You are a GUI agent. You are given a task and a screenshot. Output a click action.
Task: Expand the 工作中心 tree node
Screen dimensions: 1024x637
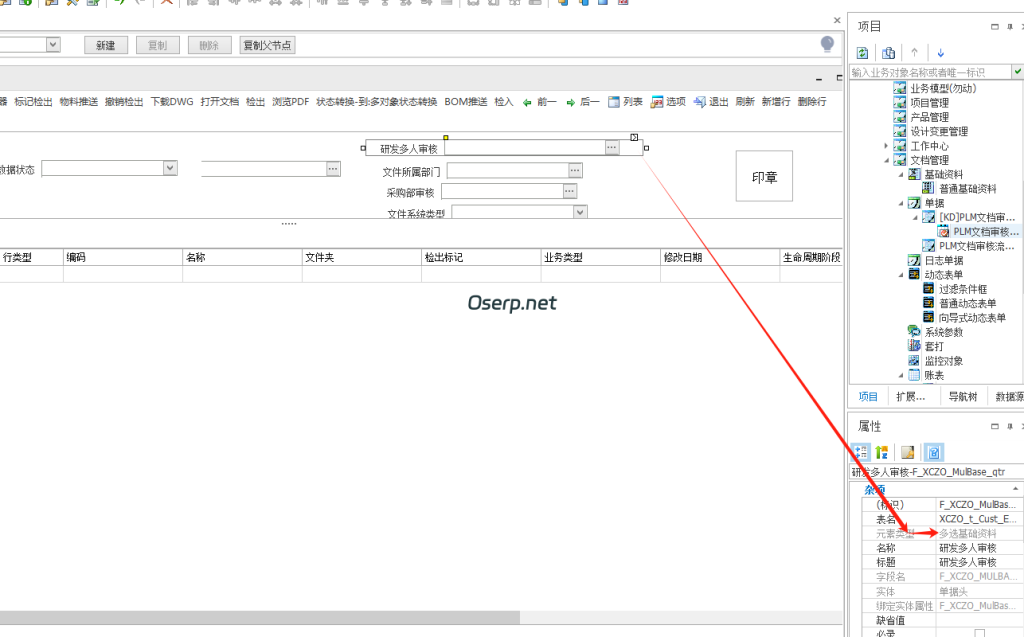click(x=886, y=146)
